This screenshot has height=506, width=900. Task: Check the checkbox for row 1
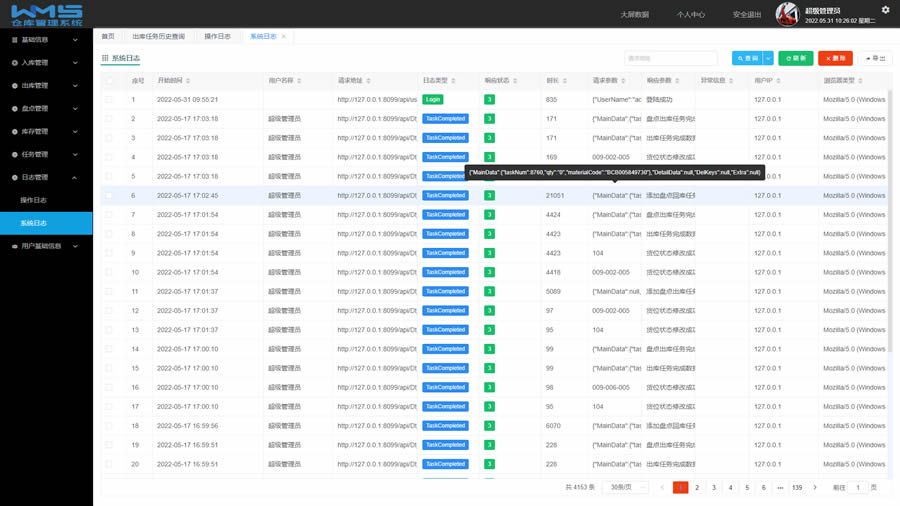[x=109, y=99]
